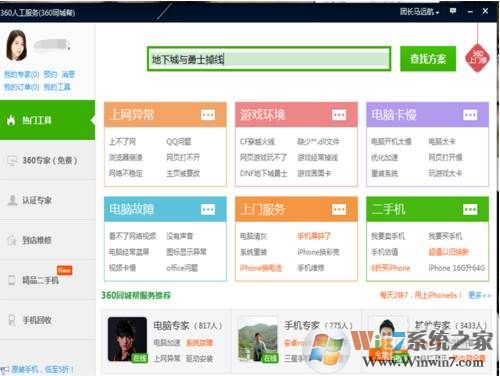The width and height of the screenshot is (500, 376).
Task: Click the DNF地下城勇士 entry
Action: [x=264, y=173]
